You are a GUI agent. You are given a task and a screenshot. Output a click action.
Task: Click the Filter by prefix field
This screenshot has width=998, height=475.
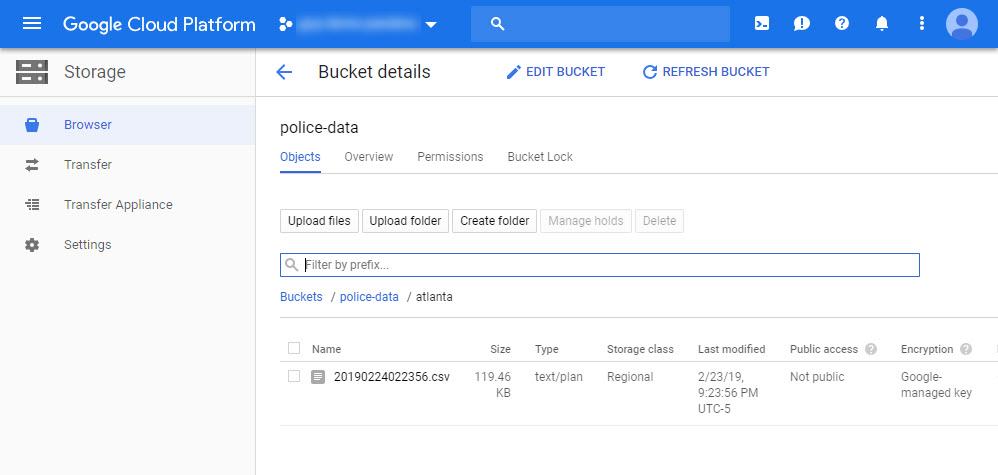608,265
